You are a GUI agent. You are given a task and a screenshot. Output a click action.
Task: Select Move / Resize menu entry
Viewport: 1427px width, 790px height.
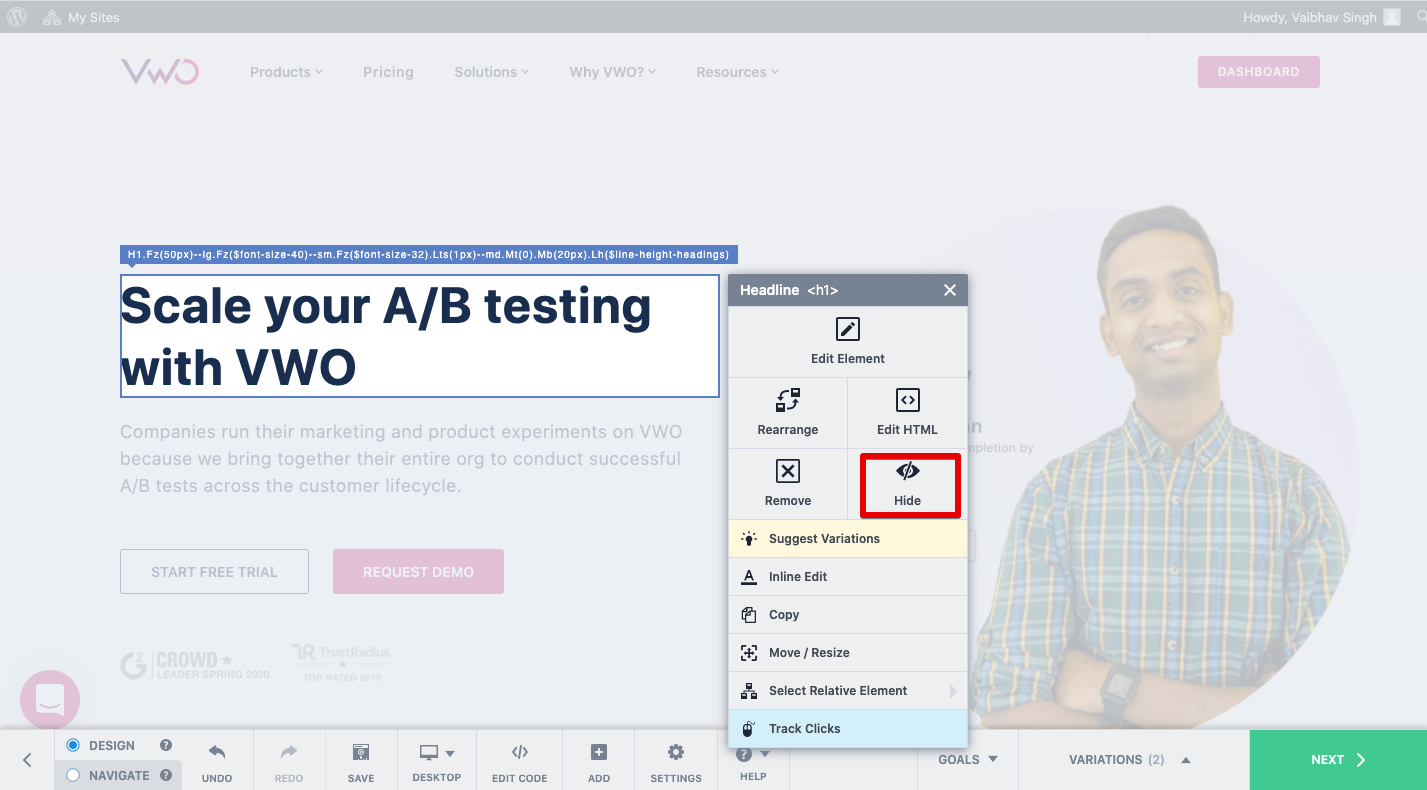click(848, 653)
